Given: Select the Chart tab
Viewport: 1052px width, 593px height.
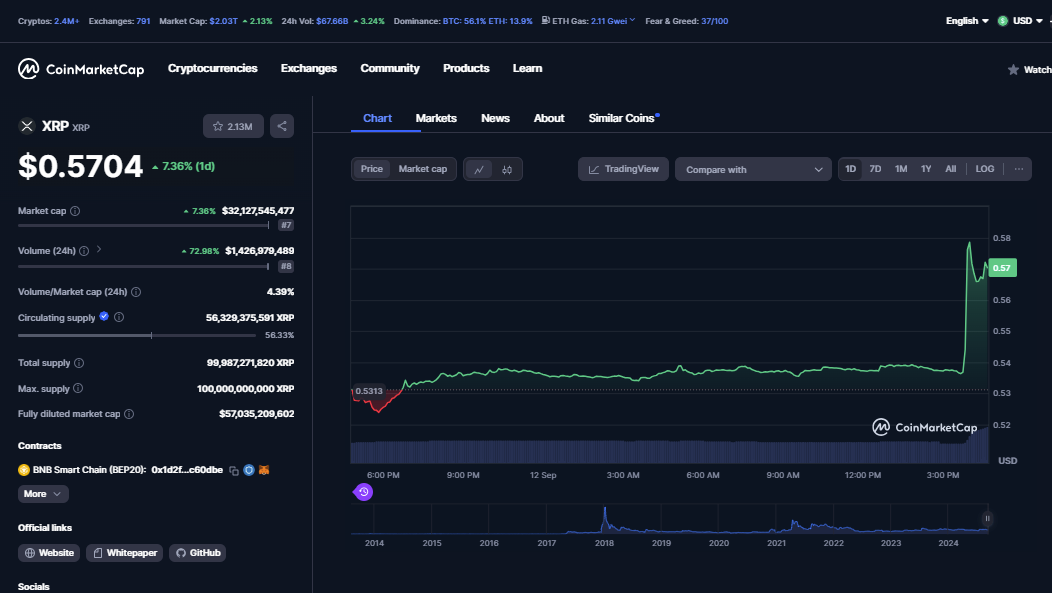Looking at the screenshot, I should point(377,118).
